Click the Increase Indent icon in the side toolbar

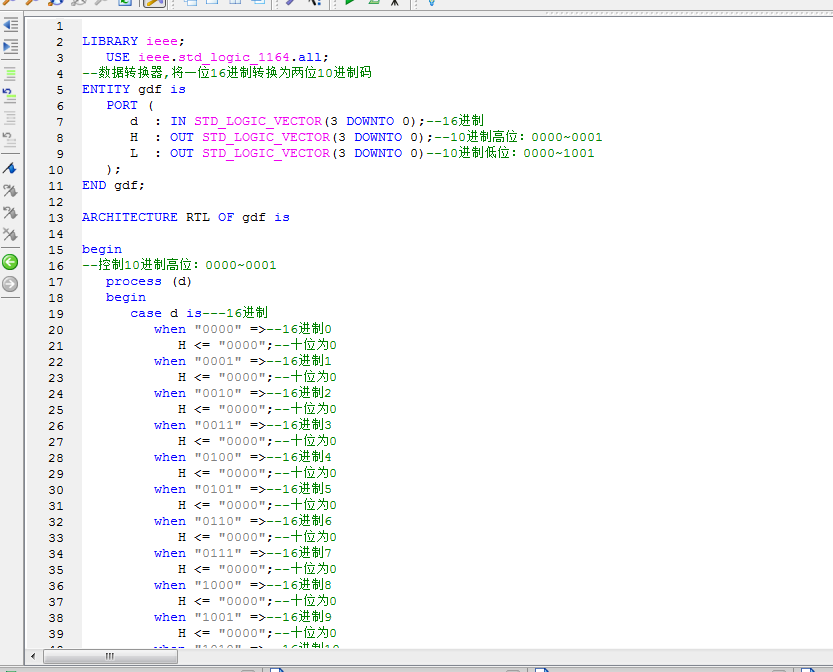pos(10,47)
